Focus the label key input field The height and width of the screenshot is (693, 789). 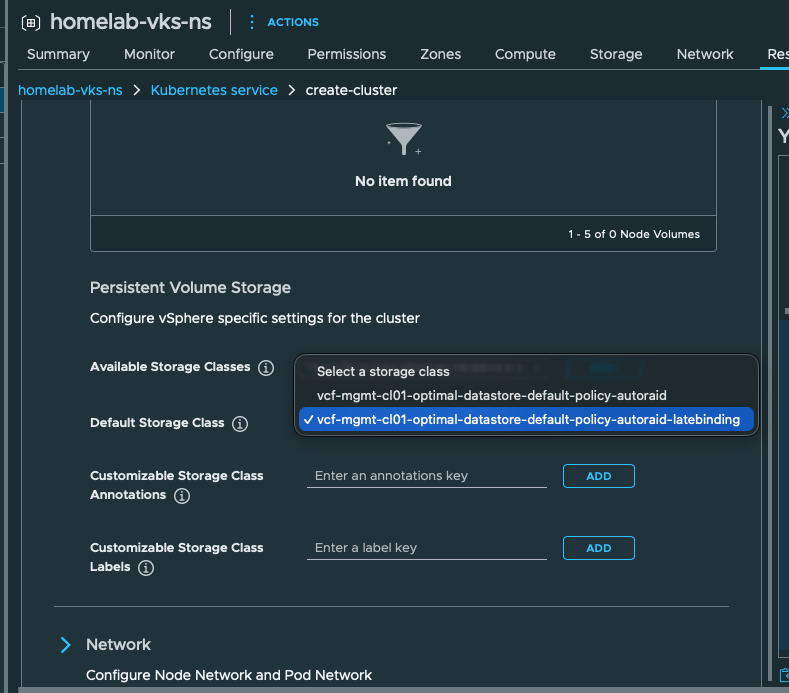pos(427,548)
